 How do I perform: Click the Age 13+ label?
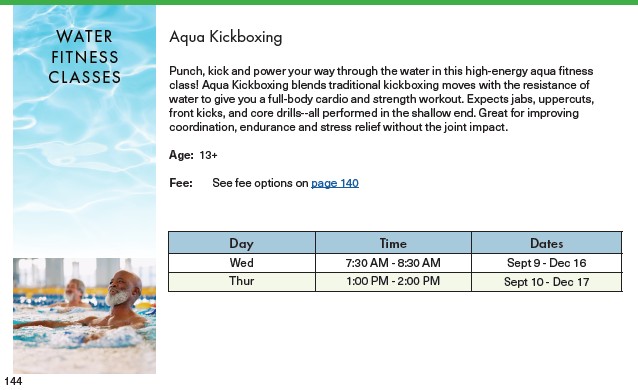pyautogui.click(x=193, y=155)
